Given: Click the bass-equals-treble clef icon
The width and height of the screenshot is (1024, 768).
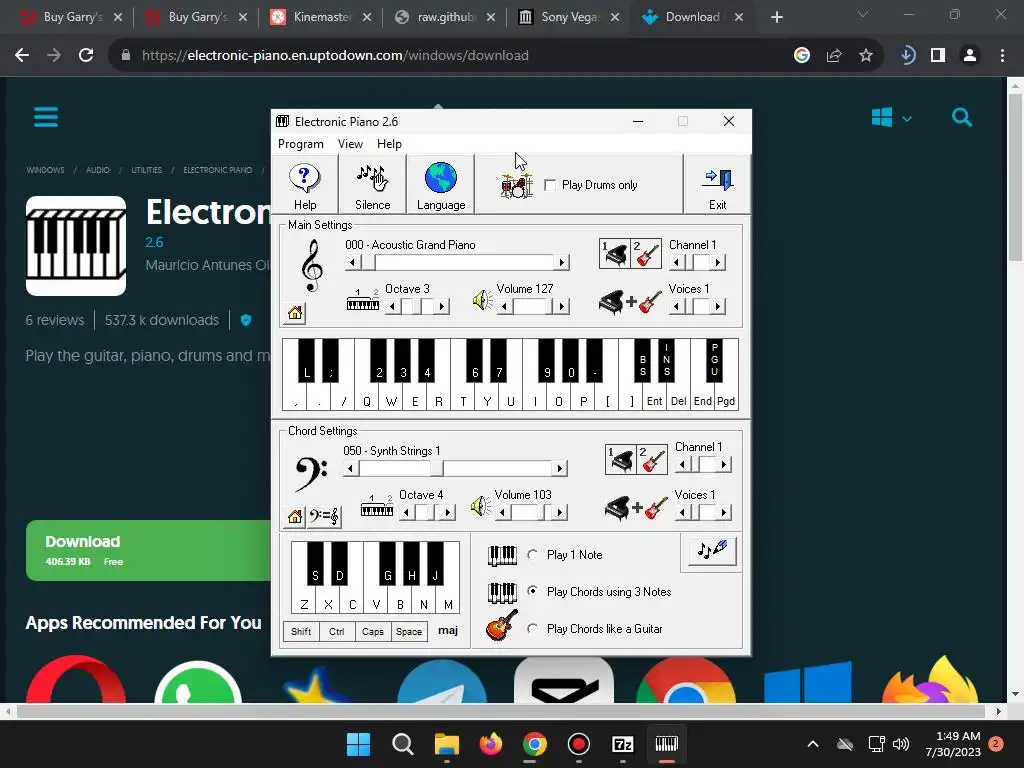Looking at the screenshot, I should [x=324, y=517].
